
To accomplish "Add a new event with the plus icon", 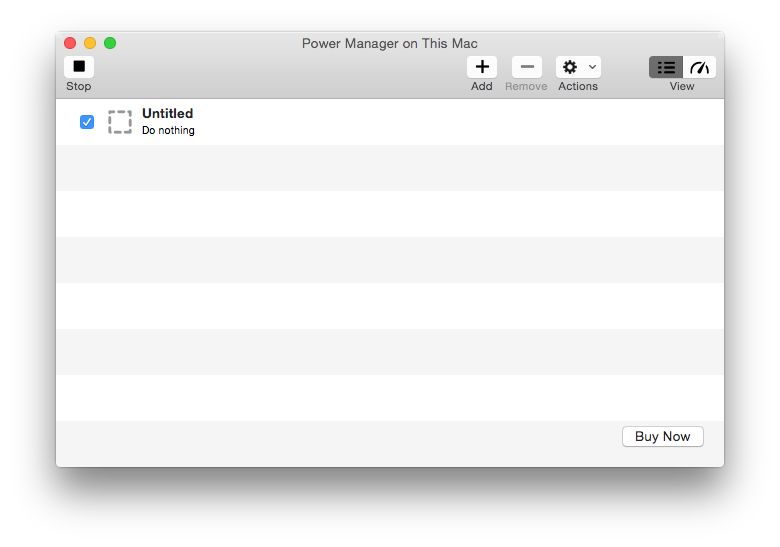I will coord(482,67).
